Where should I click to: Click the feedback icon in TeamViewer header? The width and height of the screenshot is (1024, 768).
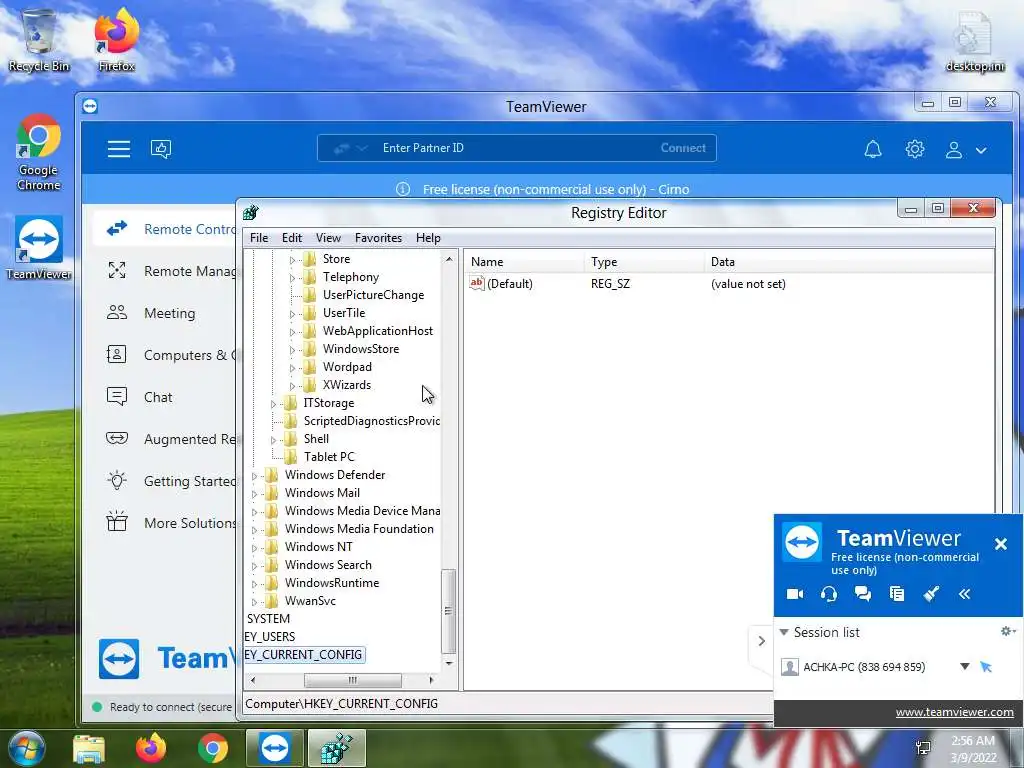(x=161, y=149)
